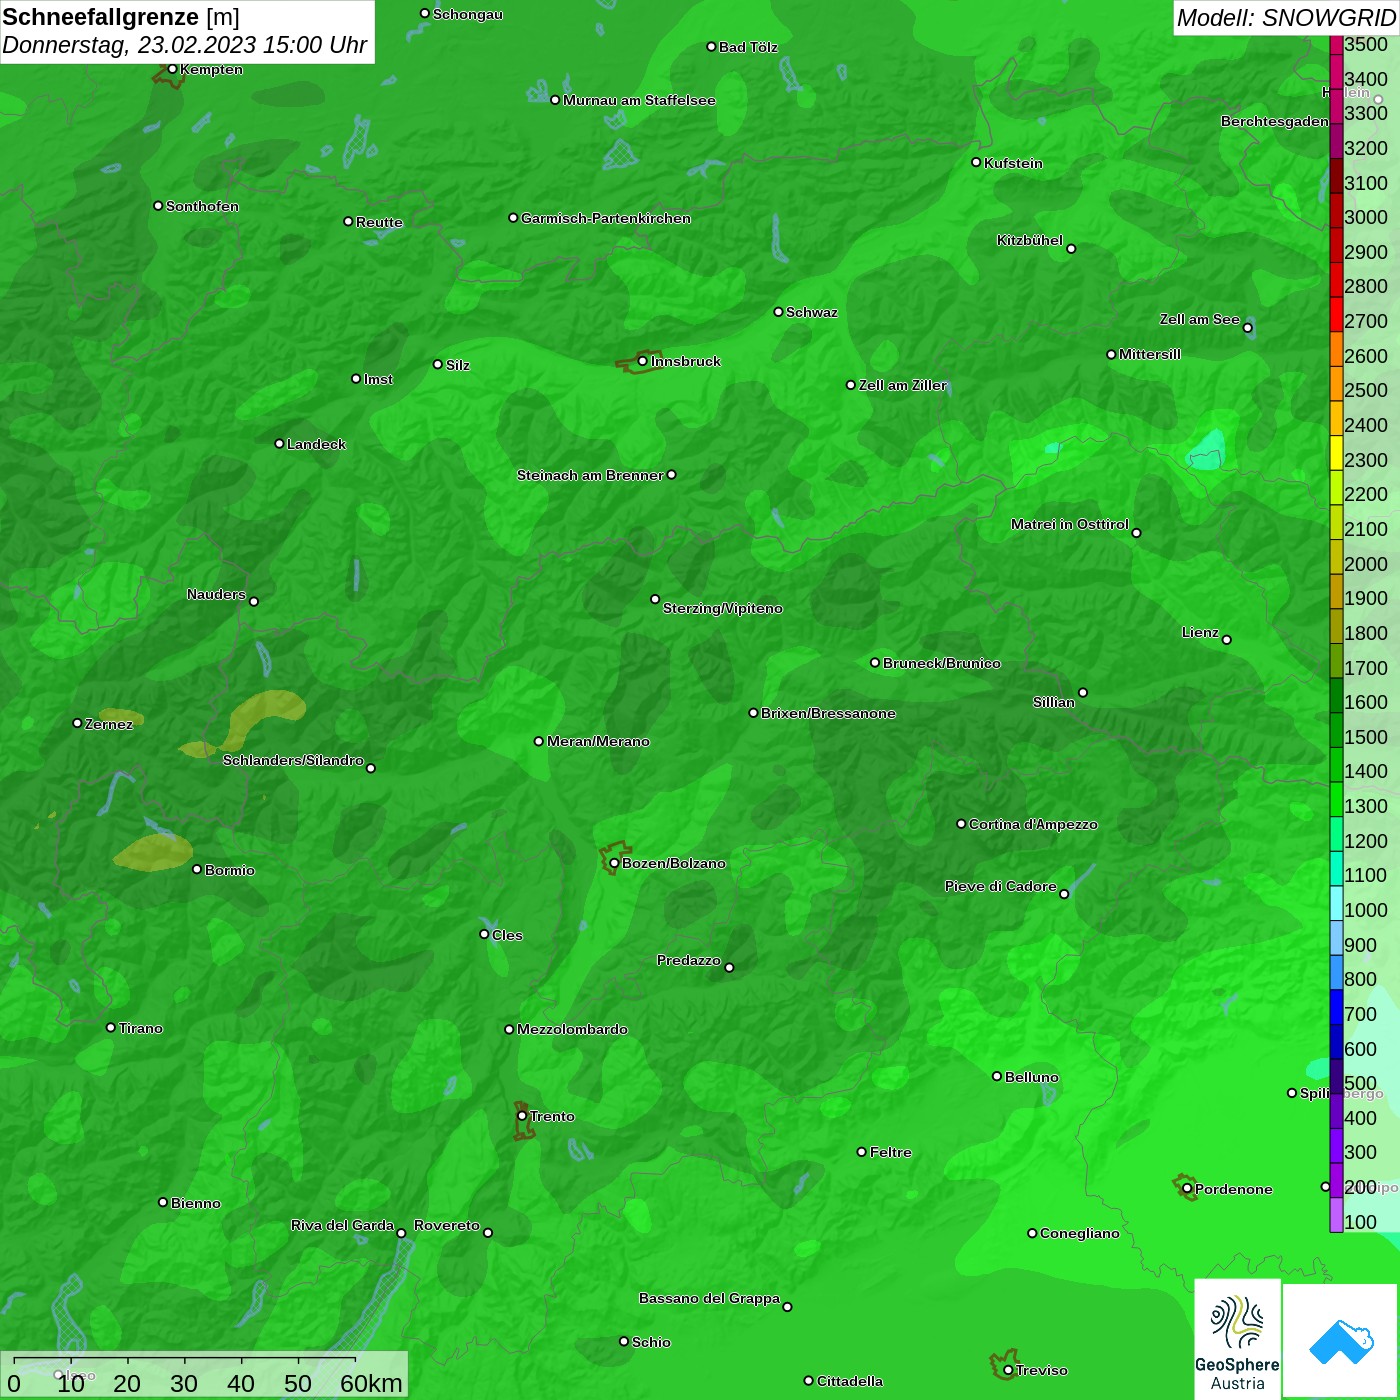Click the Bozen/Bolzano city marker
Viewport: 1400px width, 1400px height.
coord(614,863)
